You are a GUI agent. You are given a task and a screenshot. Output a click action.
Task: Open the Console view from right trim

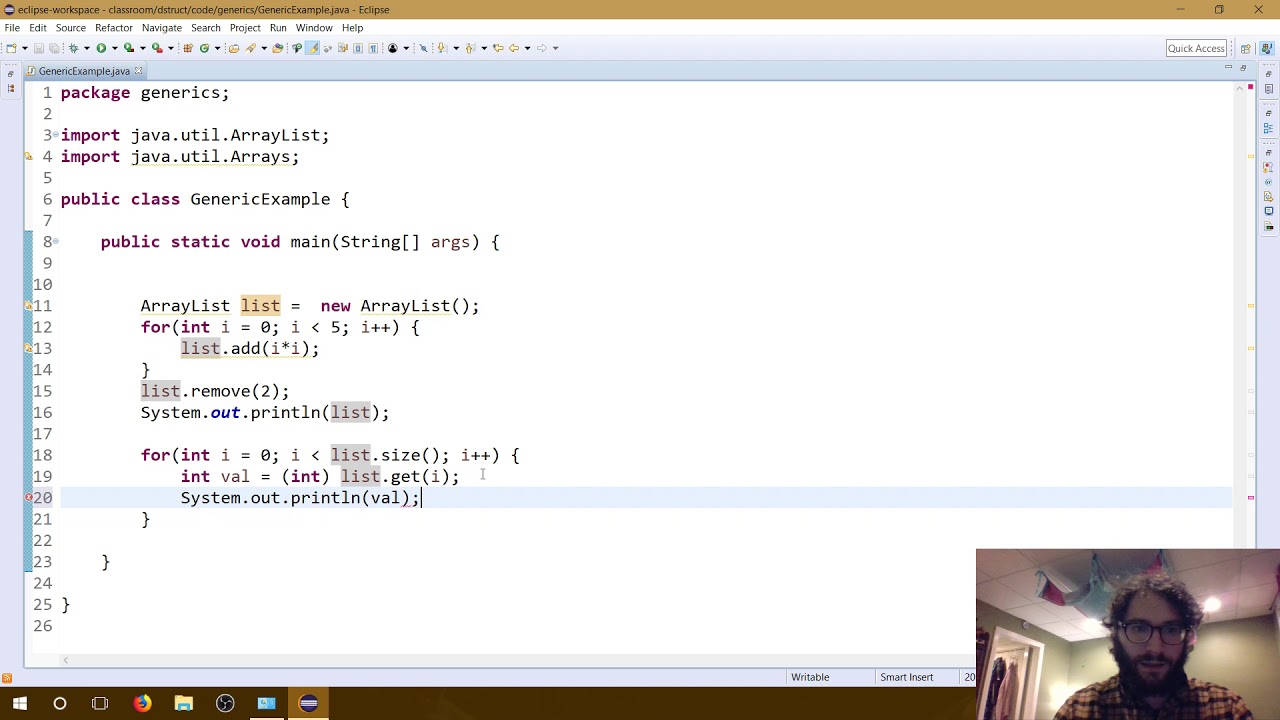tap(1269, 211)
